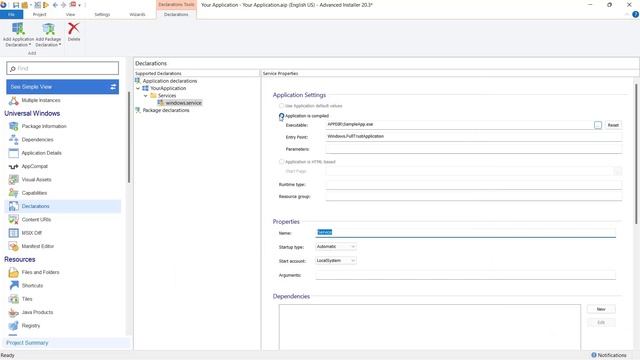Open the Java Products page

(37, 312)
